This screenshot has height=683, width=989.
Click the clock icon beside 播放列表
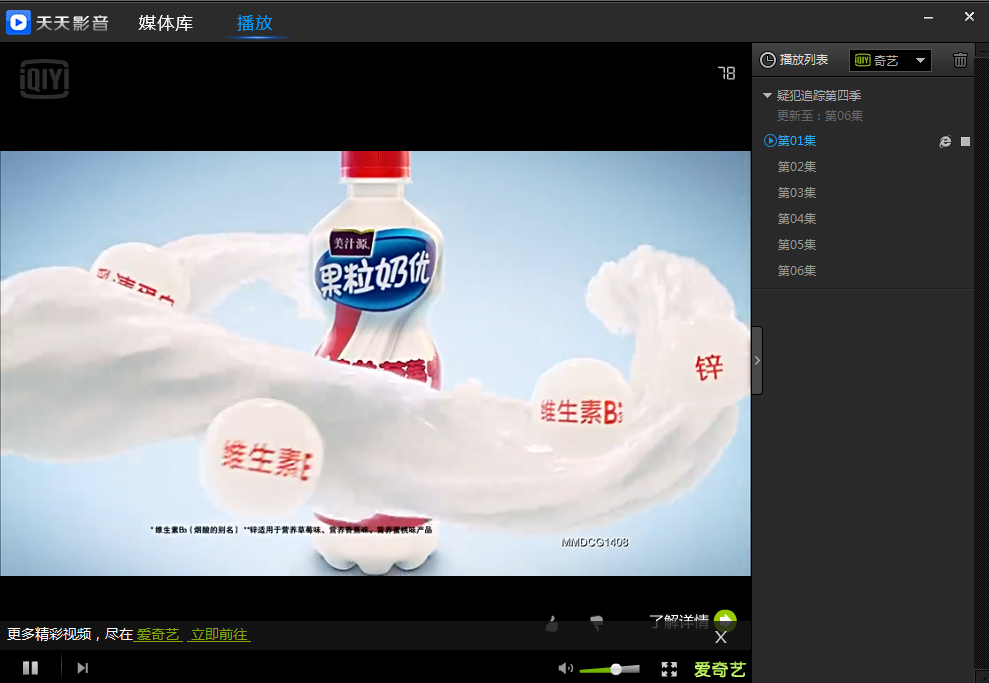[768, 60]
